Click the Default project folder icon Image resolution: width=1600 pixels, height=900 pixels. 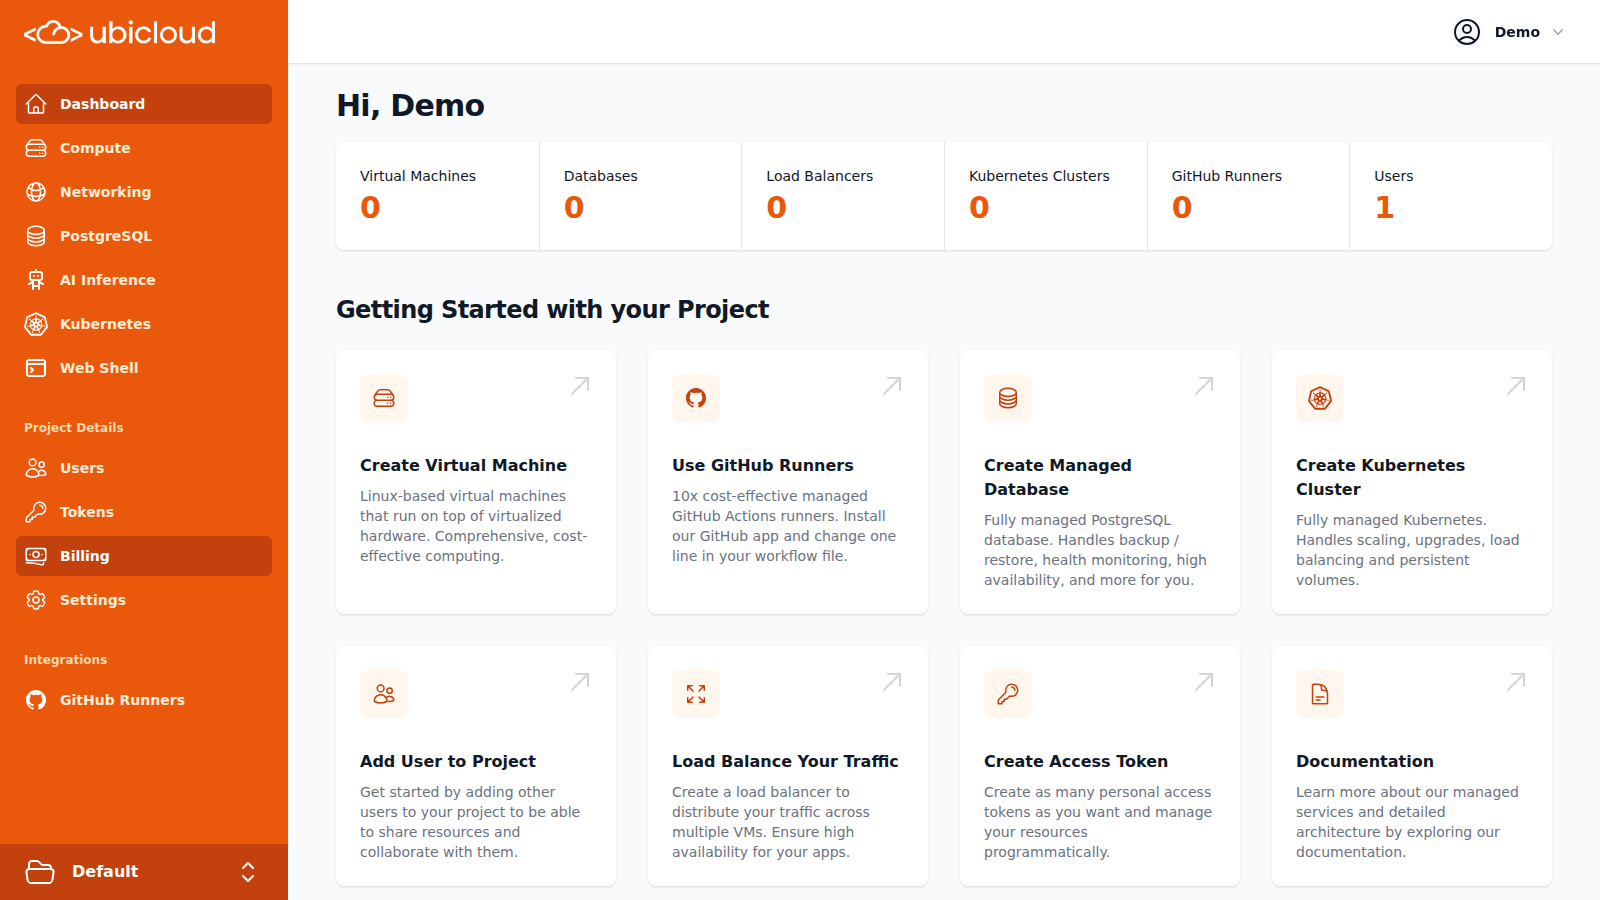pos(40,872)
